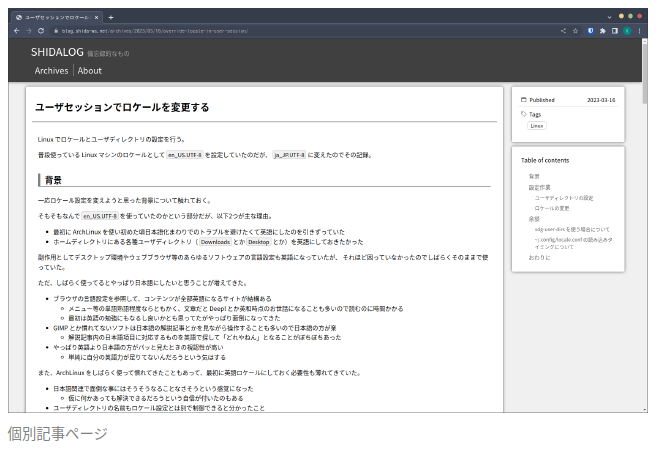Click the Linux tag badge
The width and height of the screenshot is (661, 457).
tap(537, 126)
